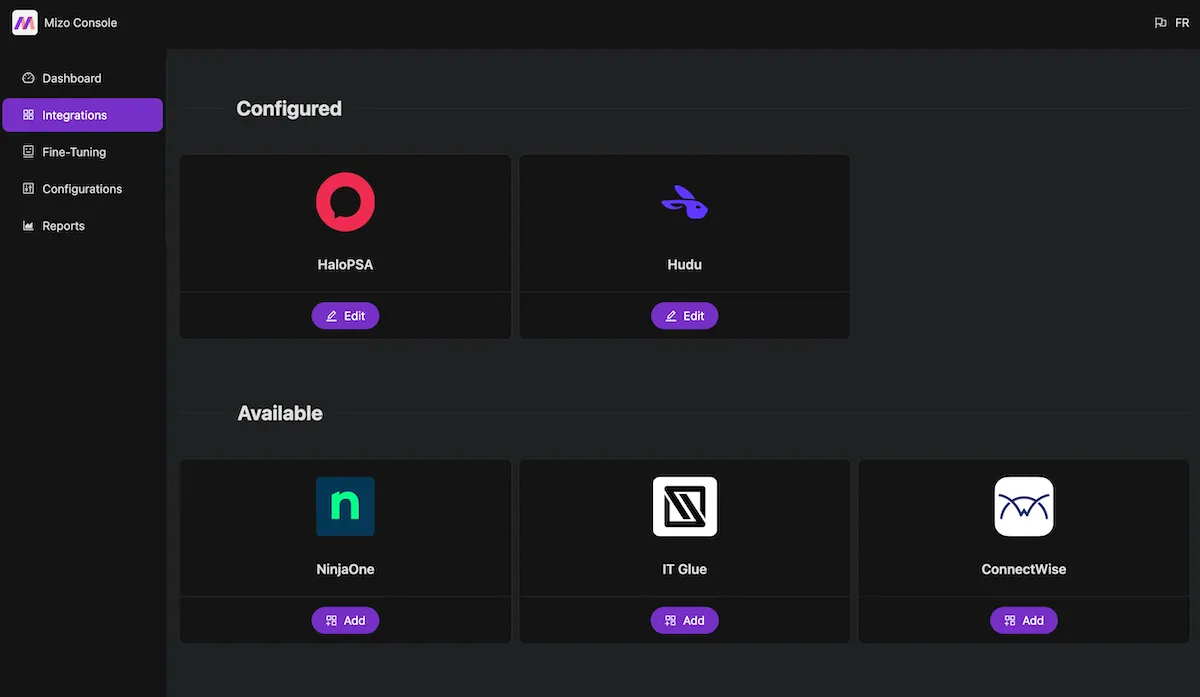This screenshot has height=697, width=1200.
Task: Click the Mizo Console title text
Action: [x=81, y=23]
